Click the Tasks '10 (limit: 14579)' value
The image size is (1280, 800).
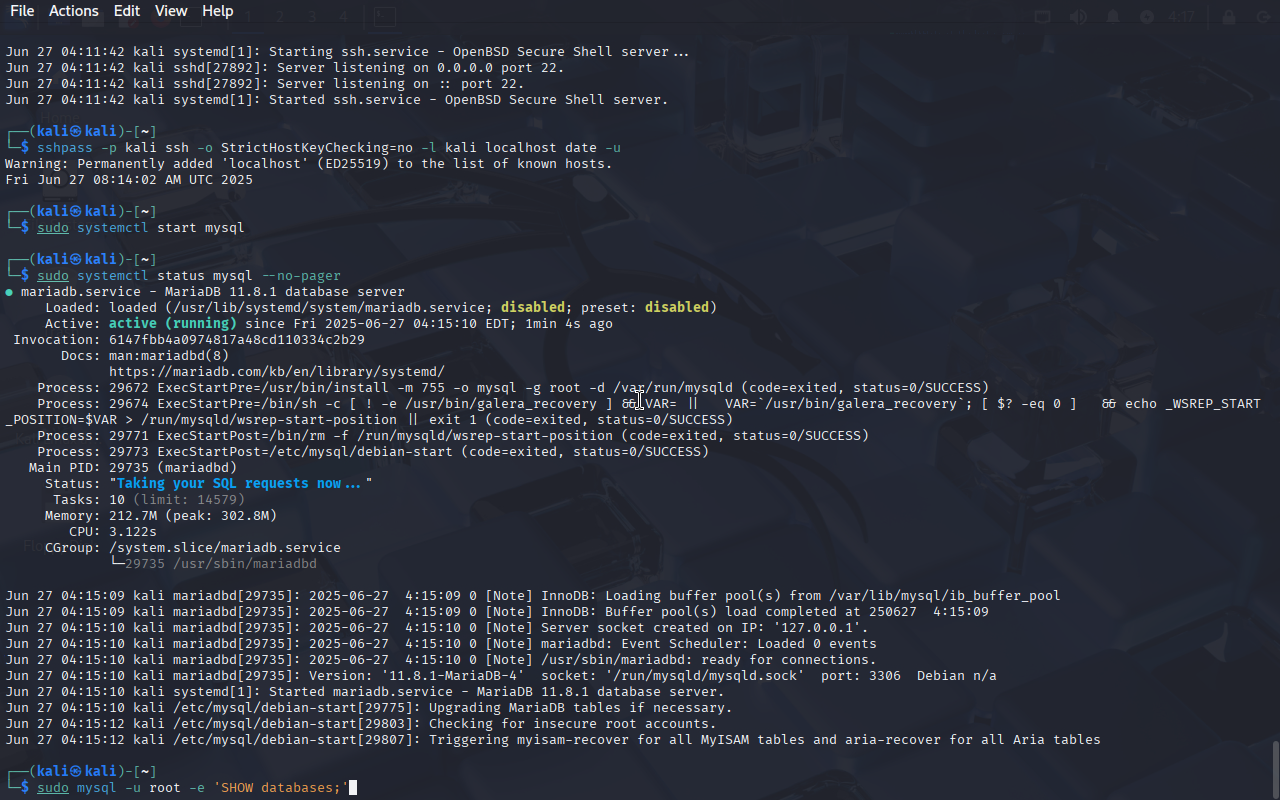[177, 500]
